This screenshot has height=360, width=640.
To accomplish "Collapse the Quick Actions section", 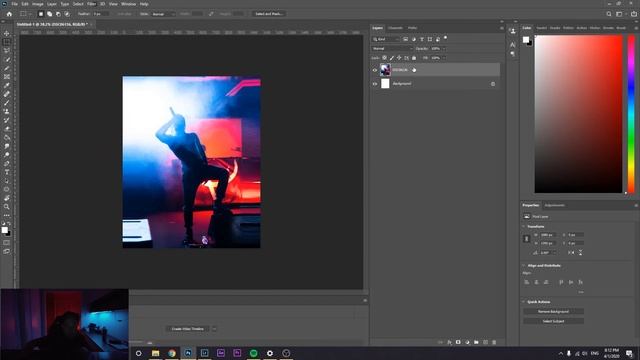I will pos(524,302).
